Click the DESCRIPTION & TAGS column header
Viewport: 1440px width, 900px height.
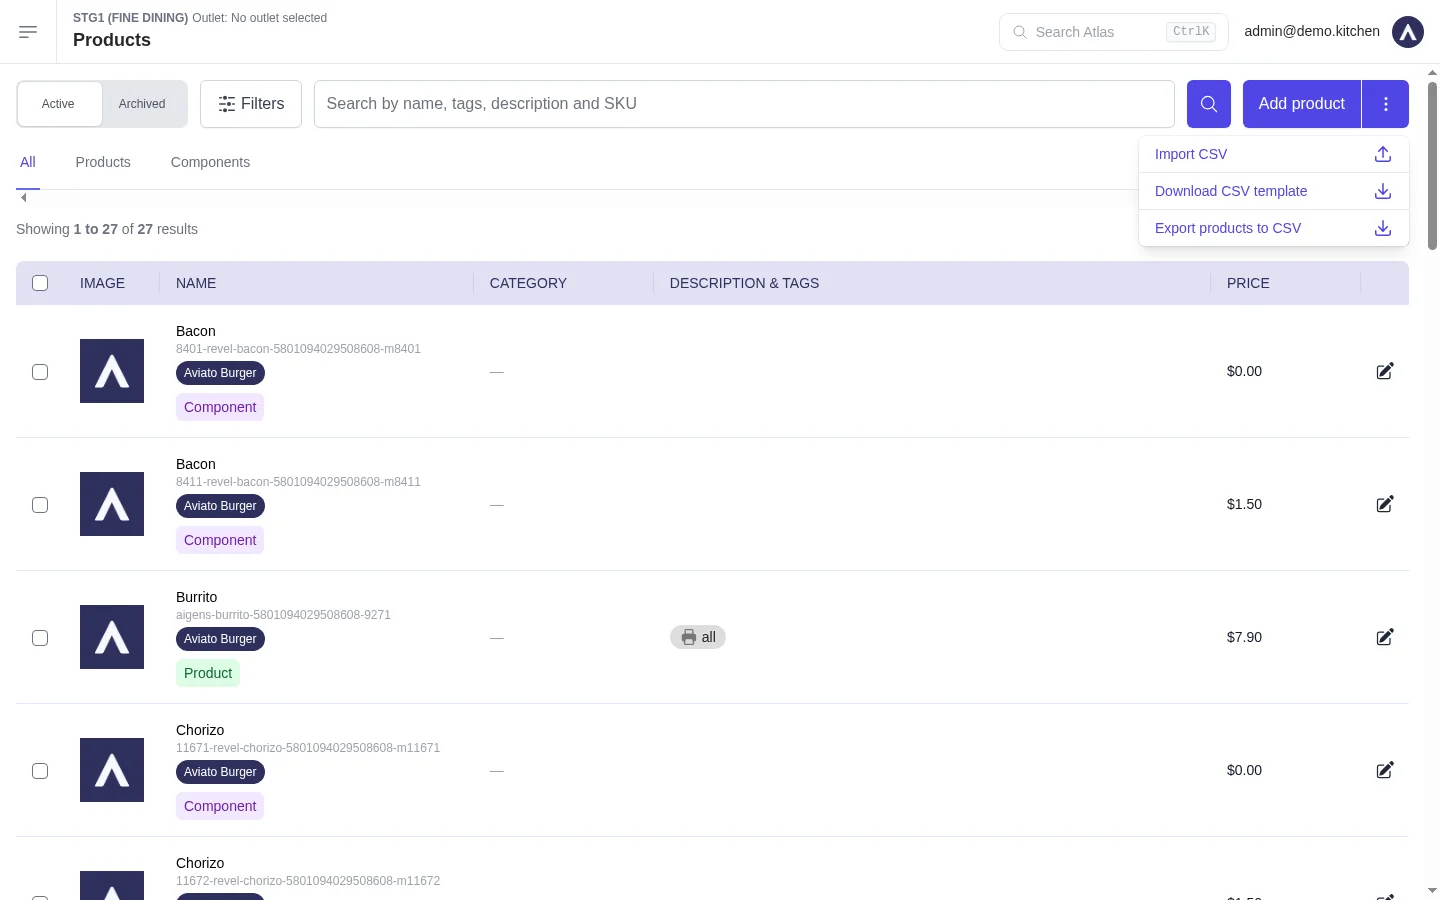tap(744, 283)
